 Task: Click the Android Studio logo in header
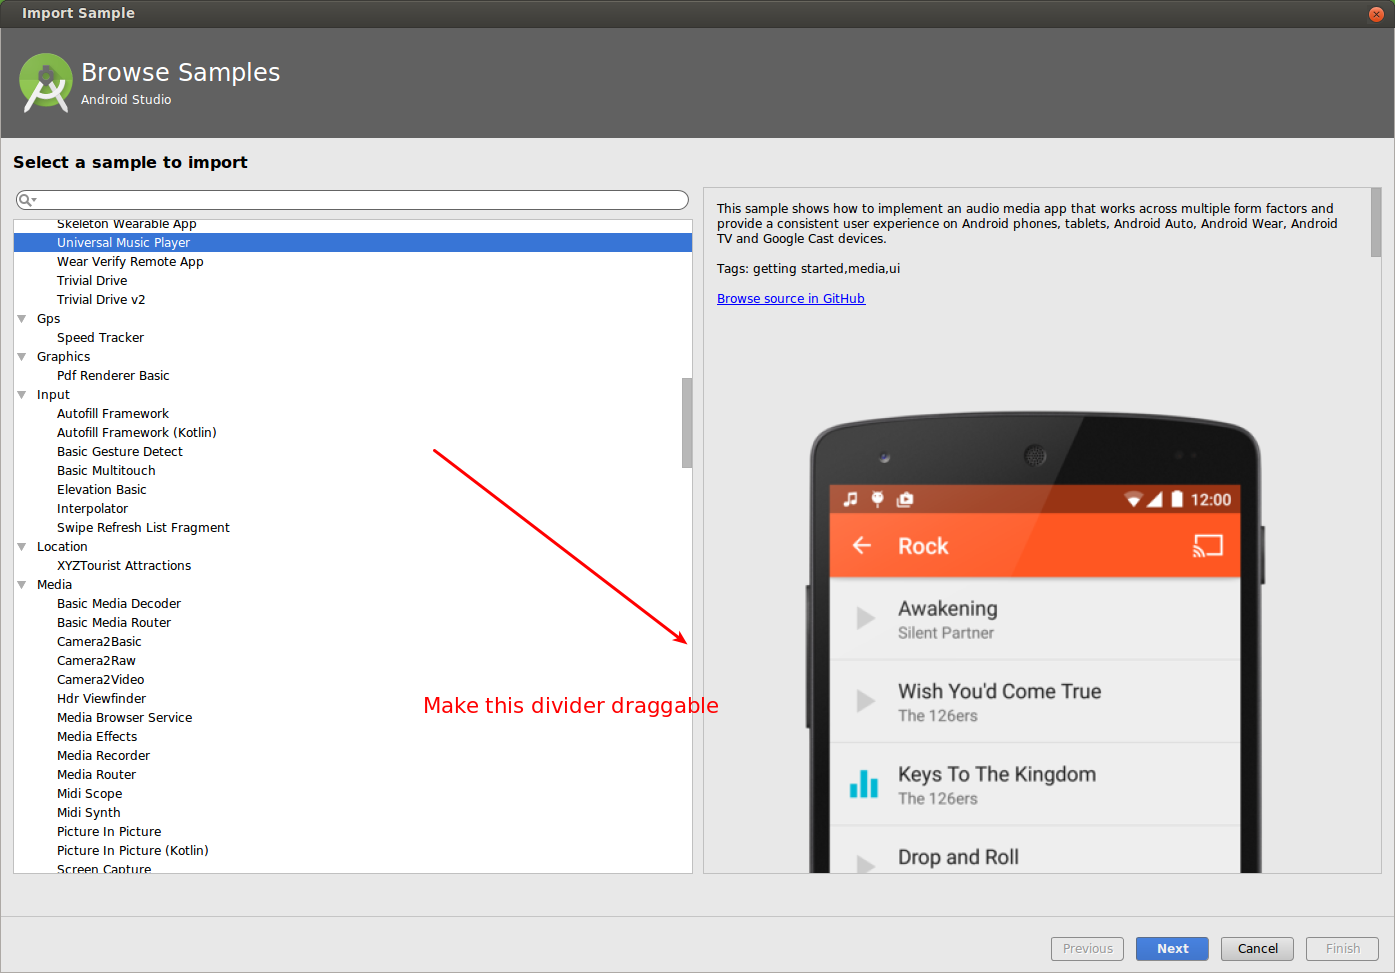(x=46, y=83)
